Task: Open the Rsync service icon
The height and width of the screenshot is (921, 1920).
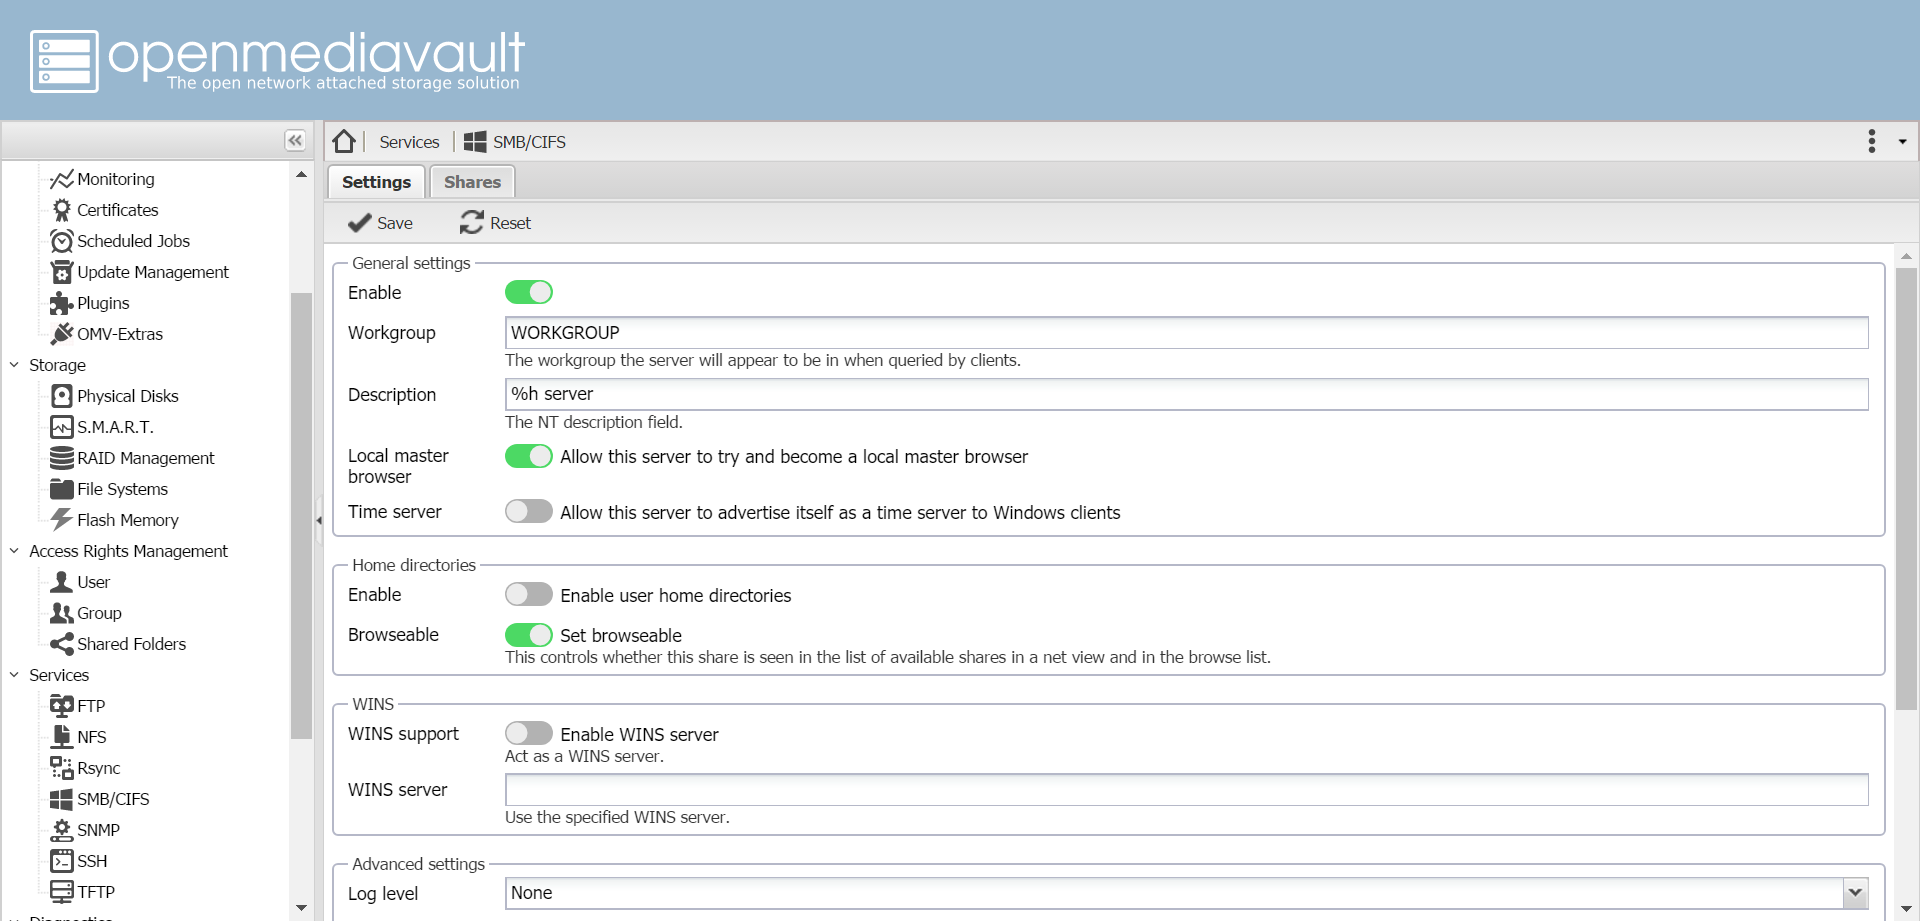Action: (x=62, y=768)
